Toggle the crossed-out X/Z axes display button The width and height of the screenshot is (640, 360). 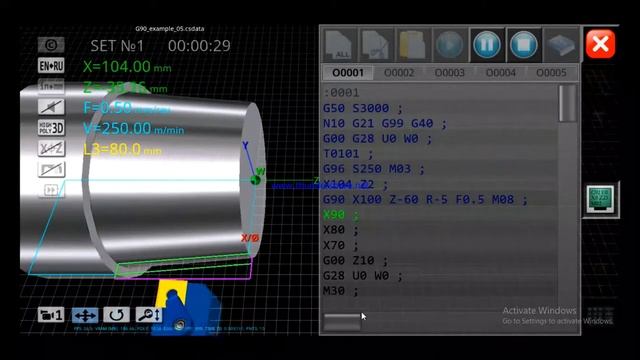coord(51,148)
